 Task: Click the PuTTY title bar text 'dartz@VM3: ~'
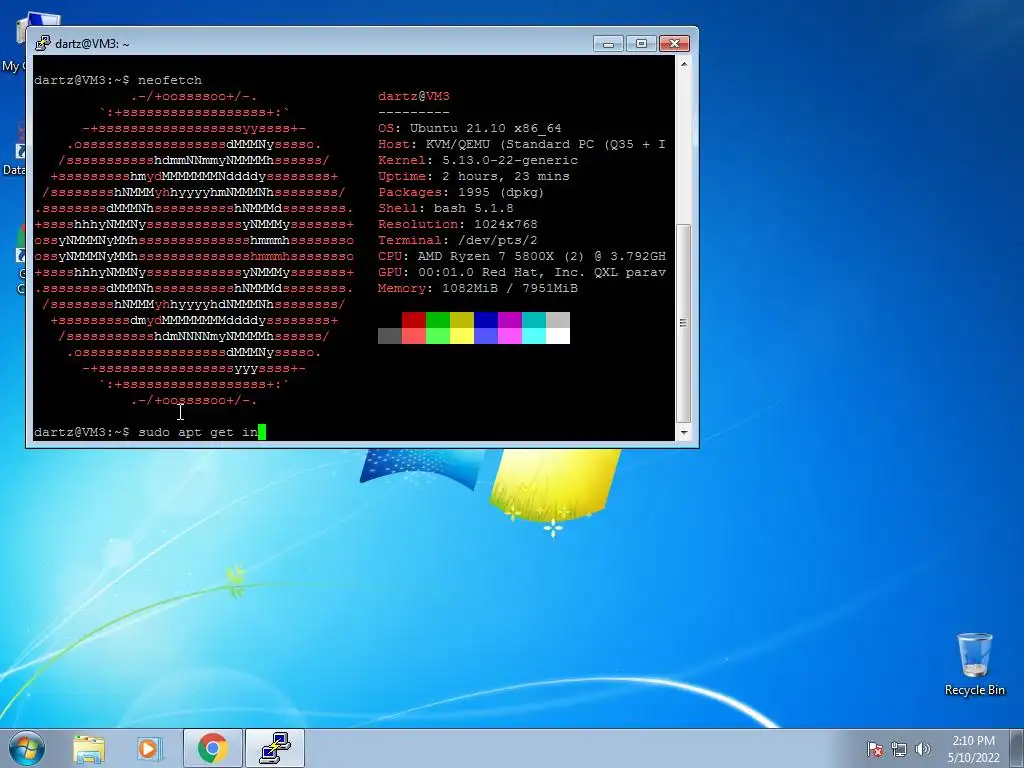92,44
